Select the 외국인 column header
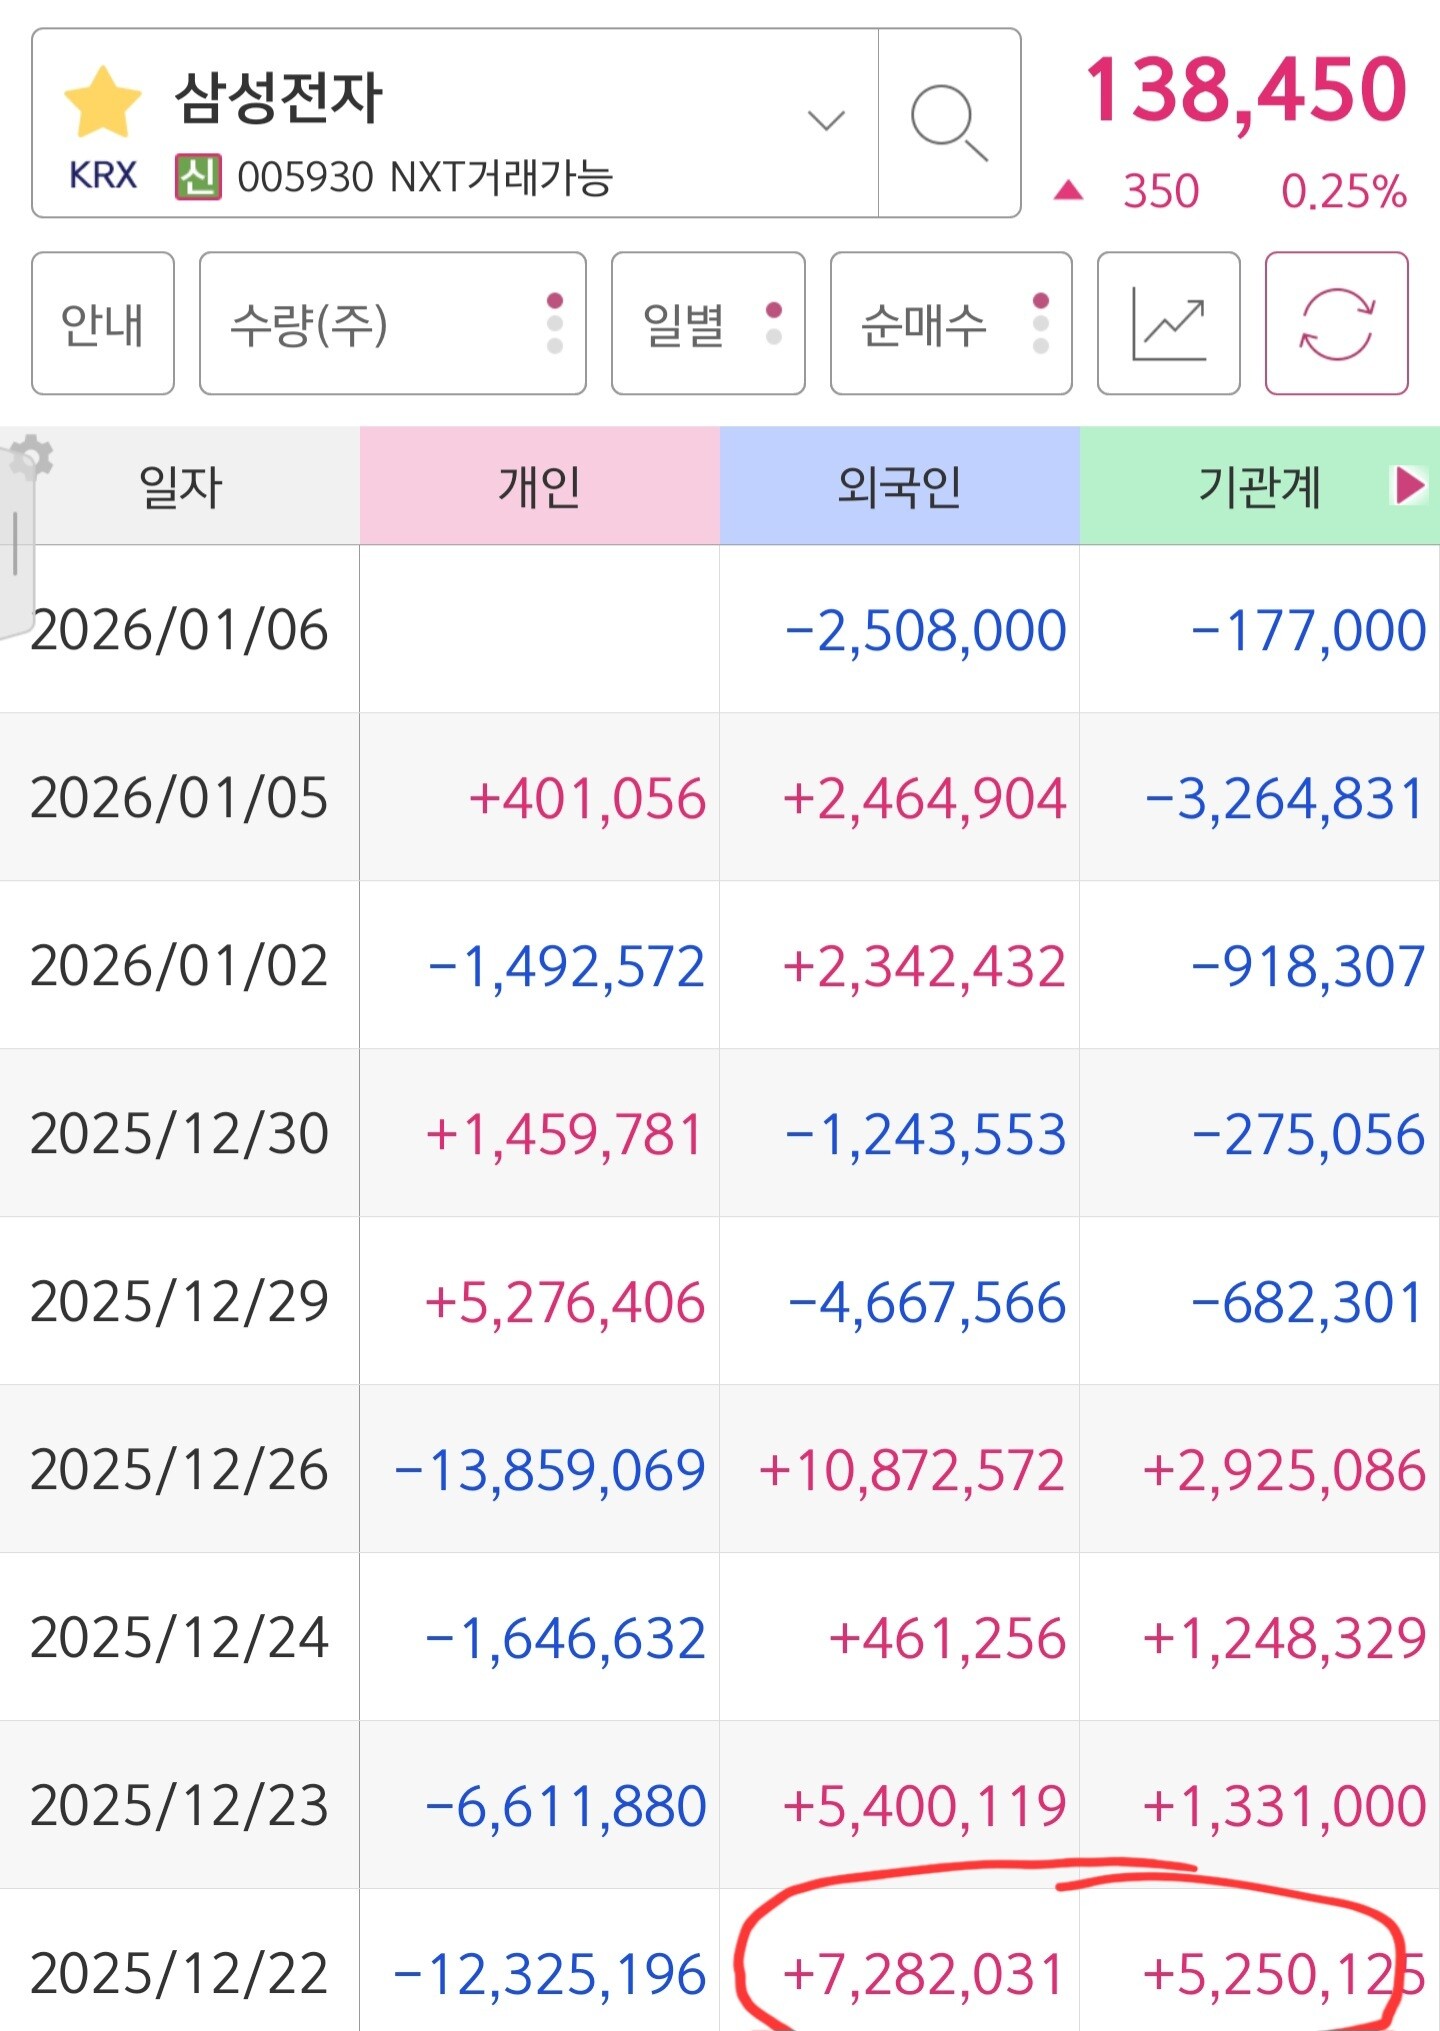The width and height of the screenshot is (1440, 2031). 900,486
